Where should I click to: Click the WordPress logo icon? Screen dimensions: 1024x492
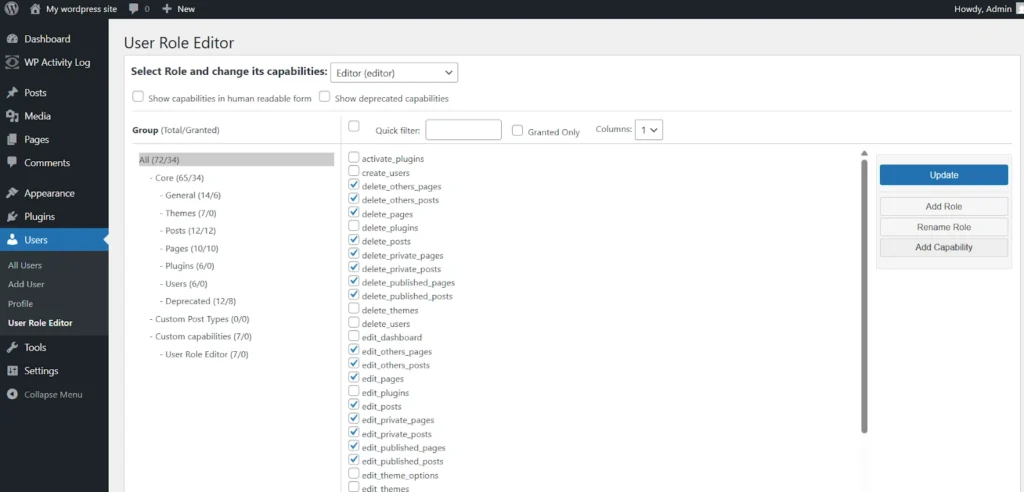coord(12,9)
